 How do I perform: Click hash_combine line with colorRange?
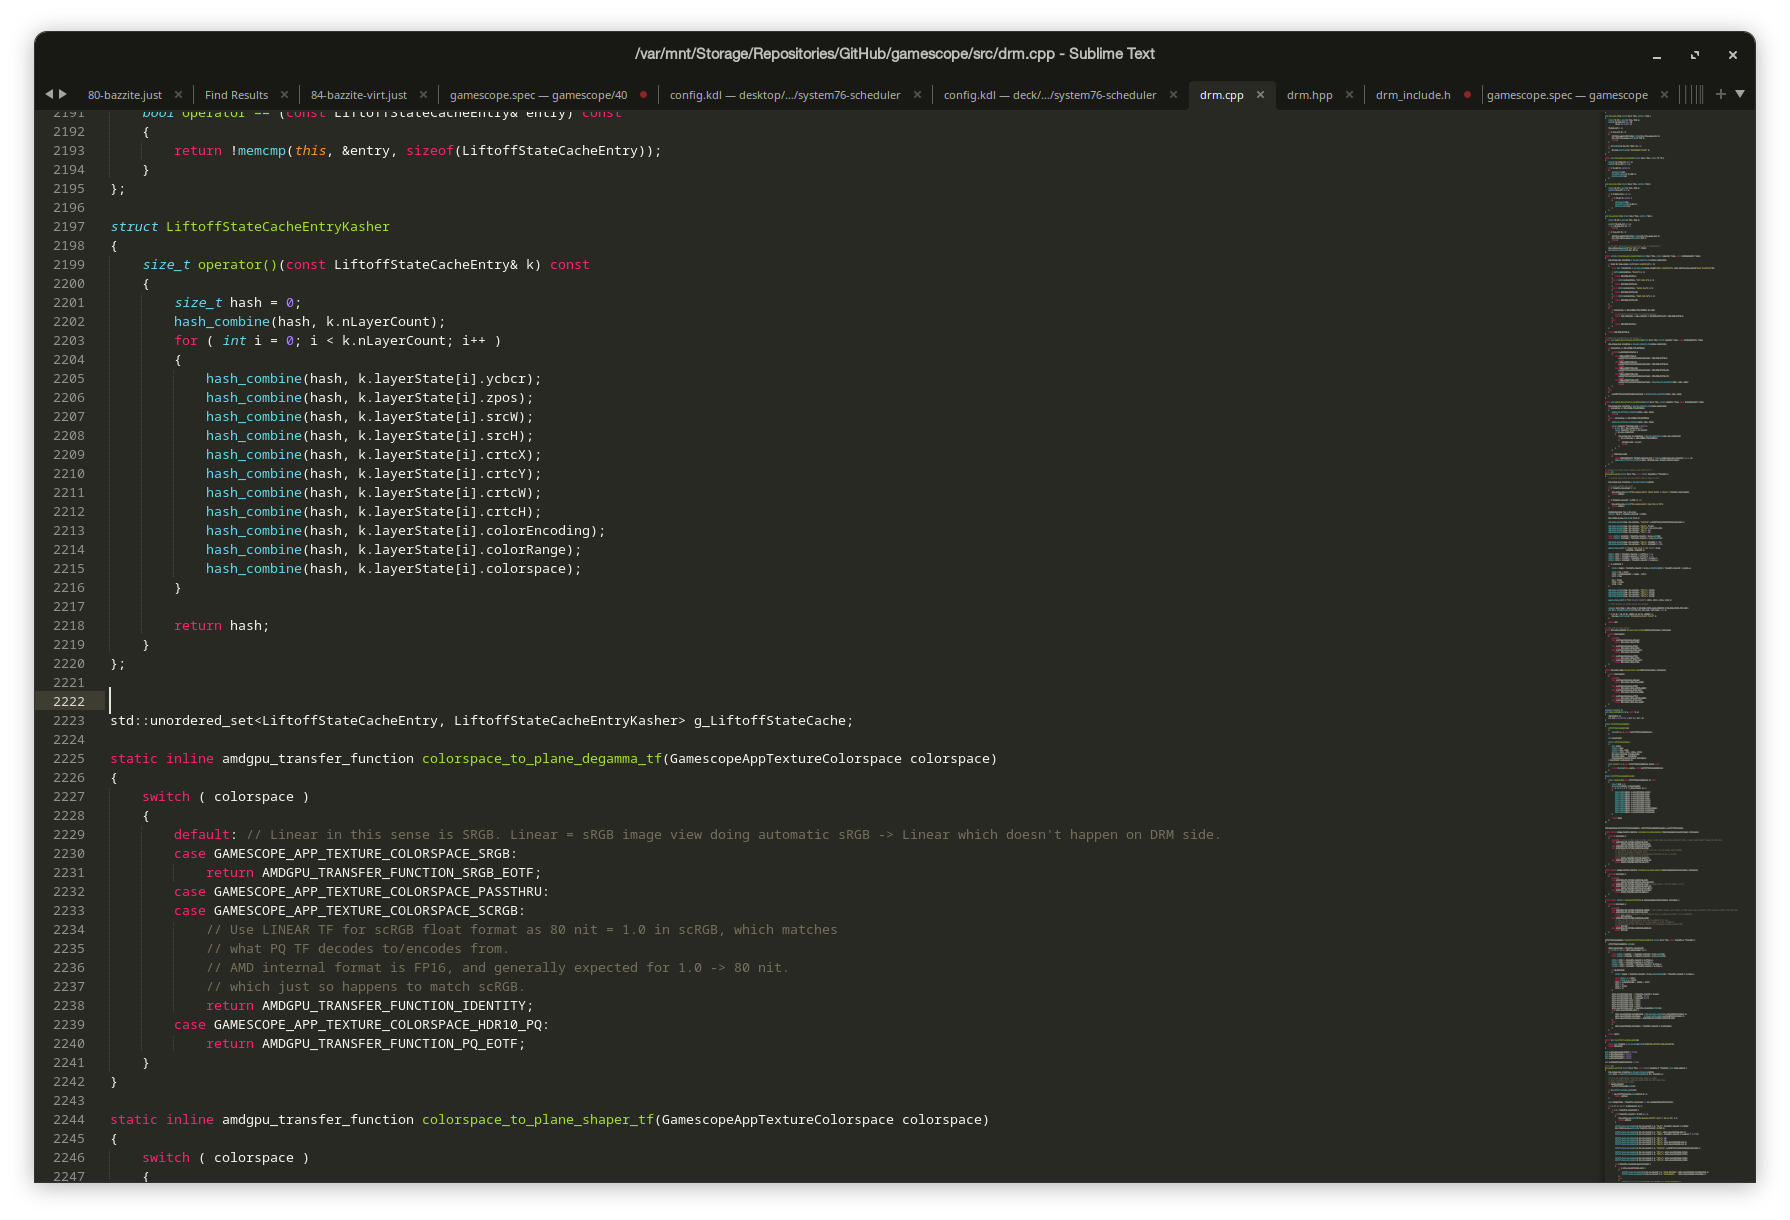[394, 550]
